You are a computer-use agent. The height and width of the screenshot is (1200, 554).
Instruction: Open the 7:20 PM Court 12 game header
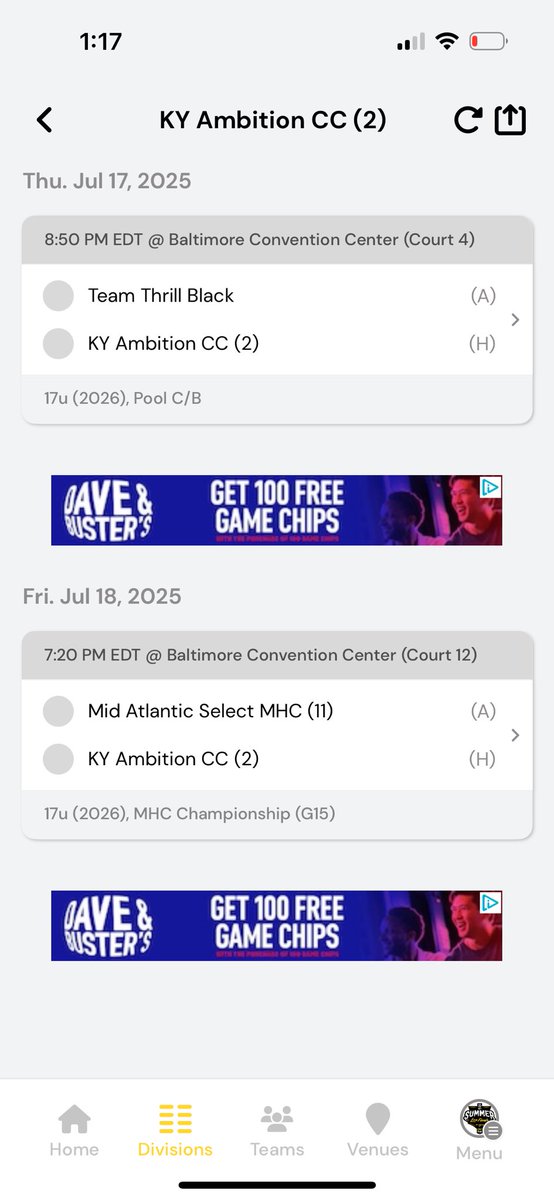point(277,656)
